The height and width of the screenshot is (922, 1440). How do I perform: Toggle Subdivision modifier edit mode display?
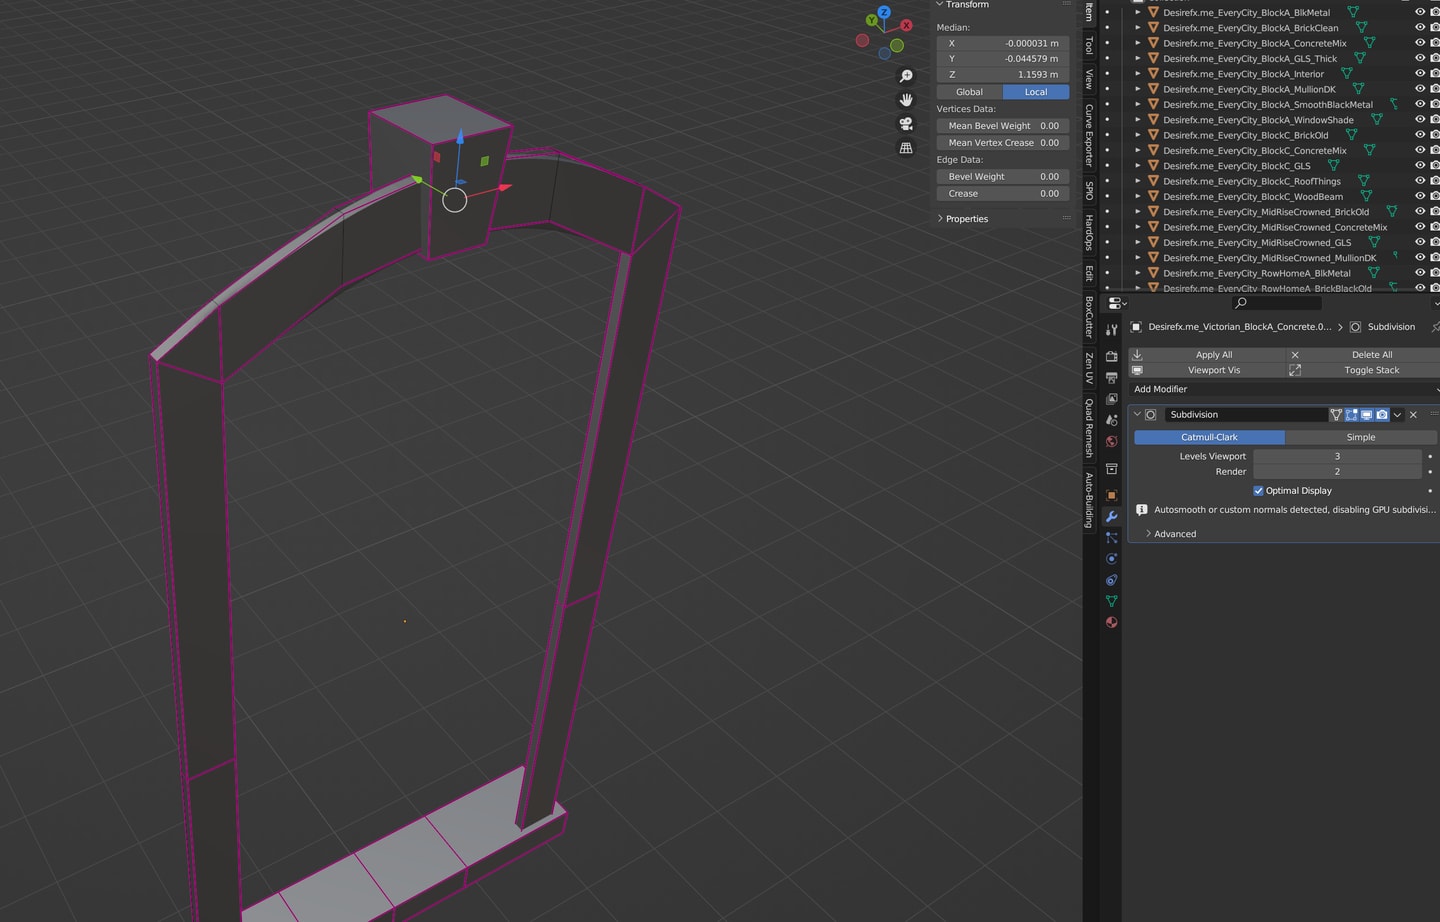coord(1351,414)
